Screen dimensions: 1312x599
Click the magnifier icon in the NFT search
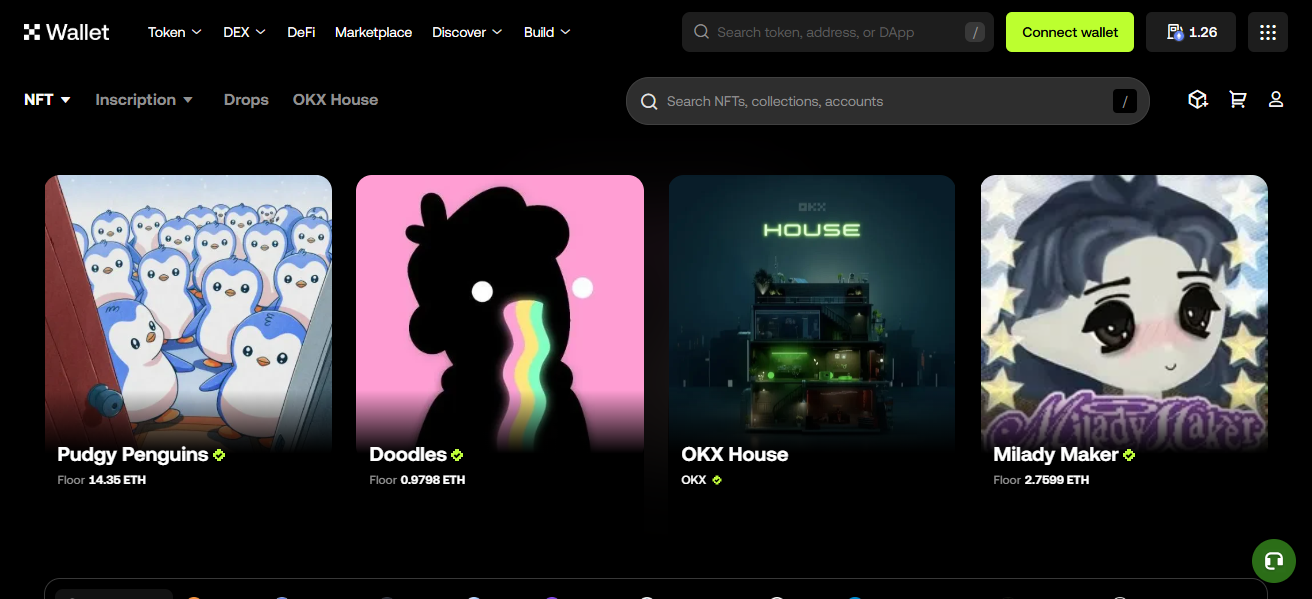pos(649,101)
